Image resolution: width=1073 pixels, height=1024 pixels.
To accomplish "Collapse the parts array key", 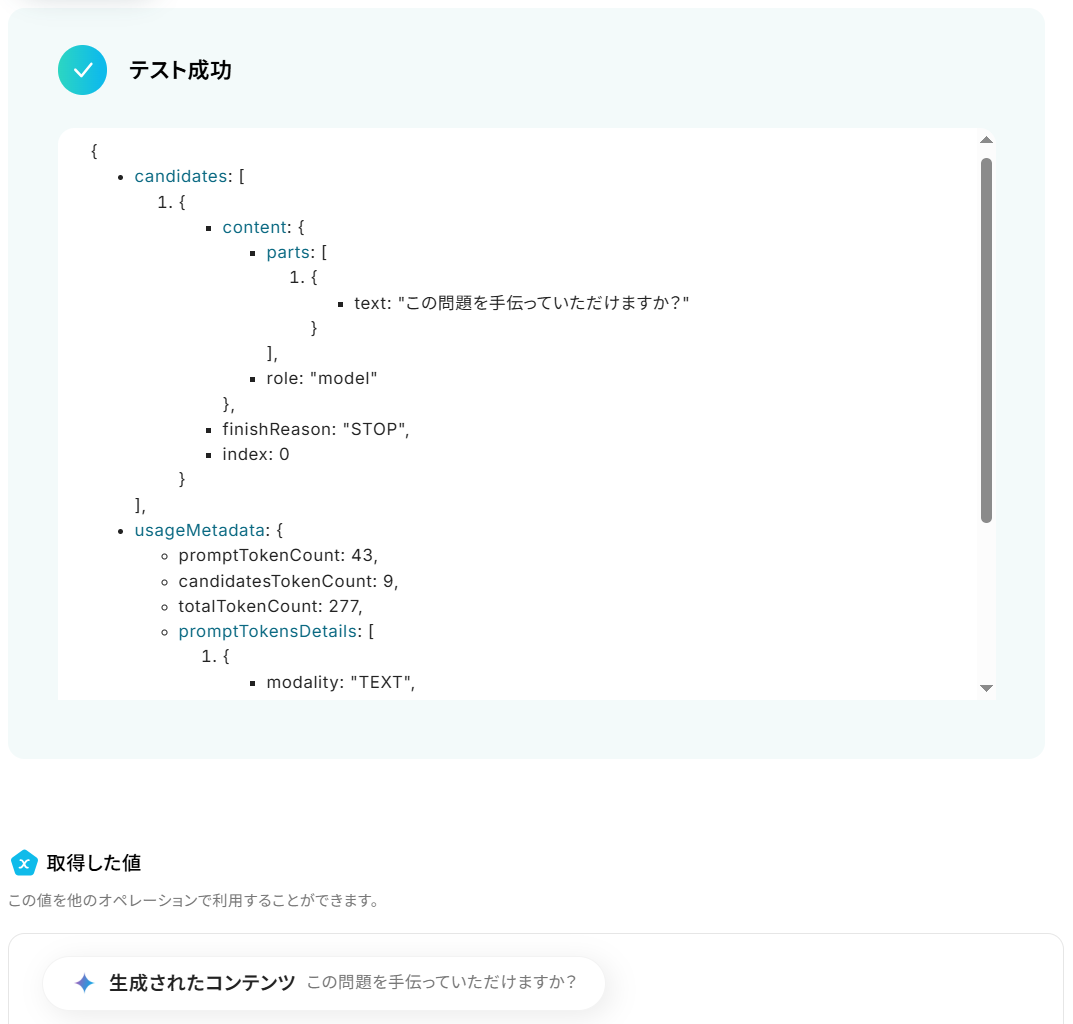I will pos(288,253).
